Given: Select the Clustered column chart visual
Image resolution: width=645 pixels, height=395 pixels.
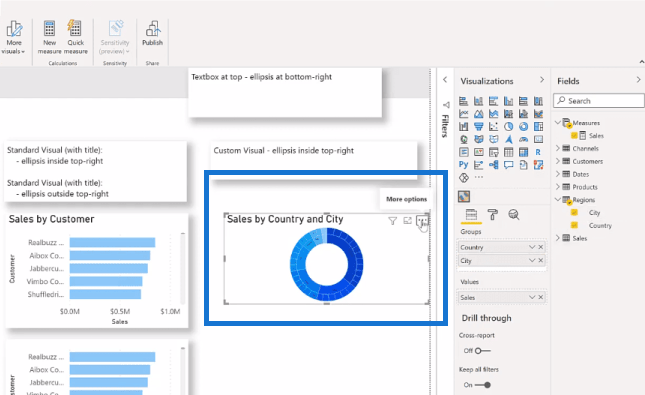Looking at the screenshot, I should pos(508,101).
